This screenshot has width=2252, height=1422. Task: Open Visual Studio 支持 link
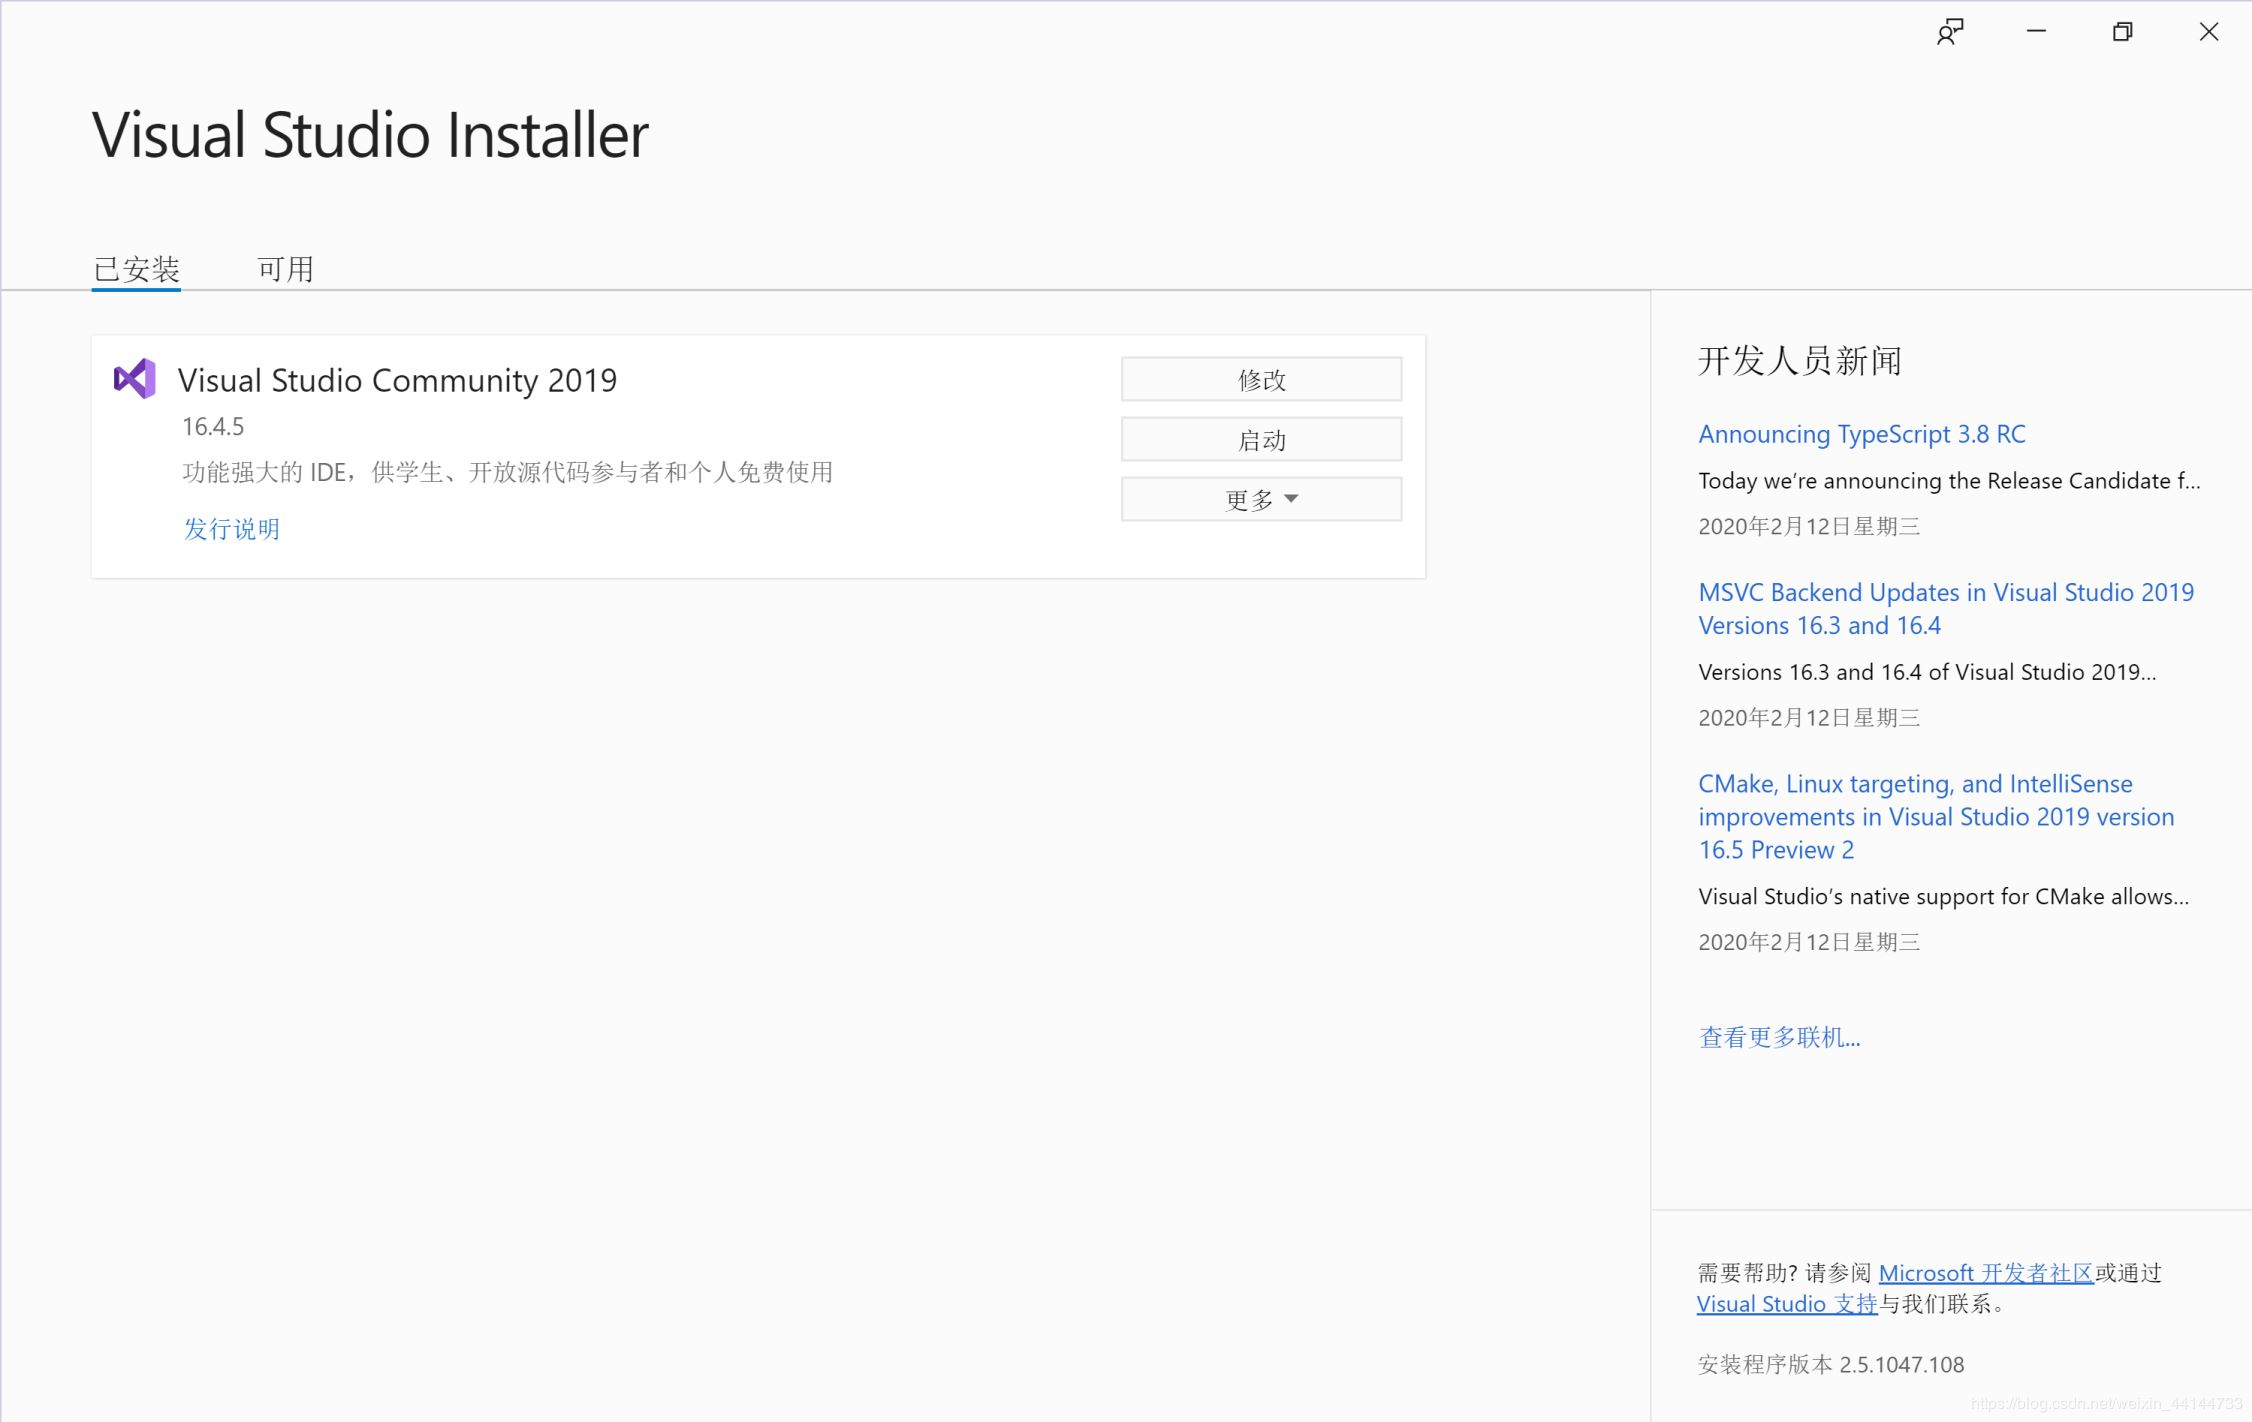point(1786,1304)
